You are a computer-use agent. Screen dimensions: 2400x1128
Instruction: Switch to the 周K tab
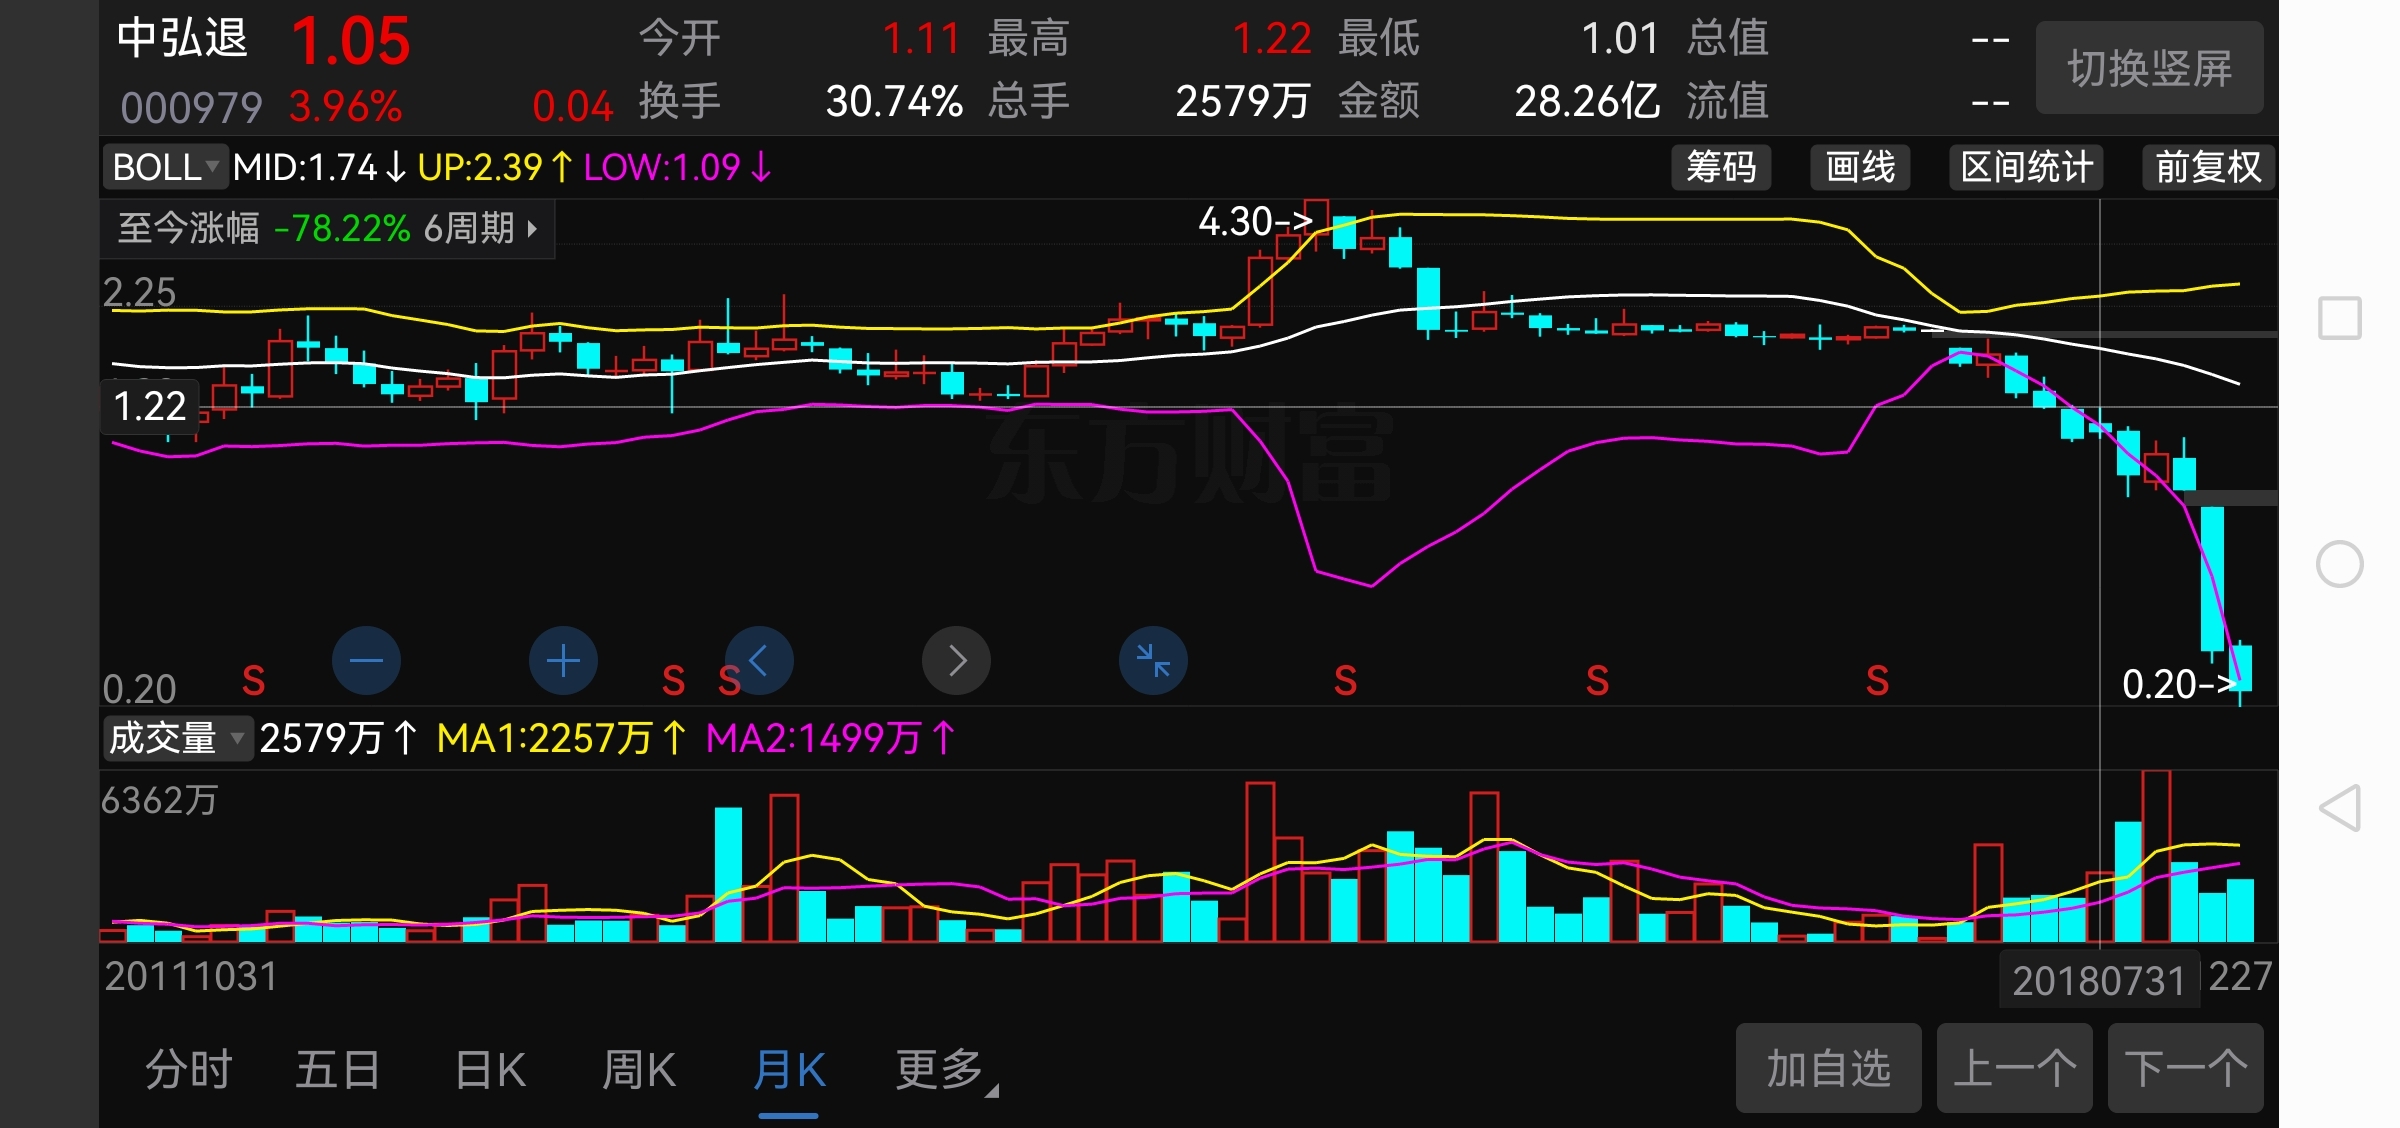pos(639,1071)
